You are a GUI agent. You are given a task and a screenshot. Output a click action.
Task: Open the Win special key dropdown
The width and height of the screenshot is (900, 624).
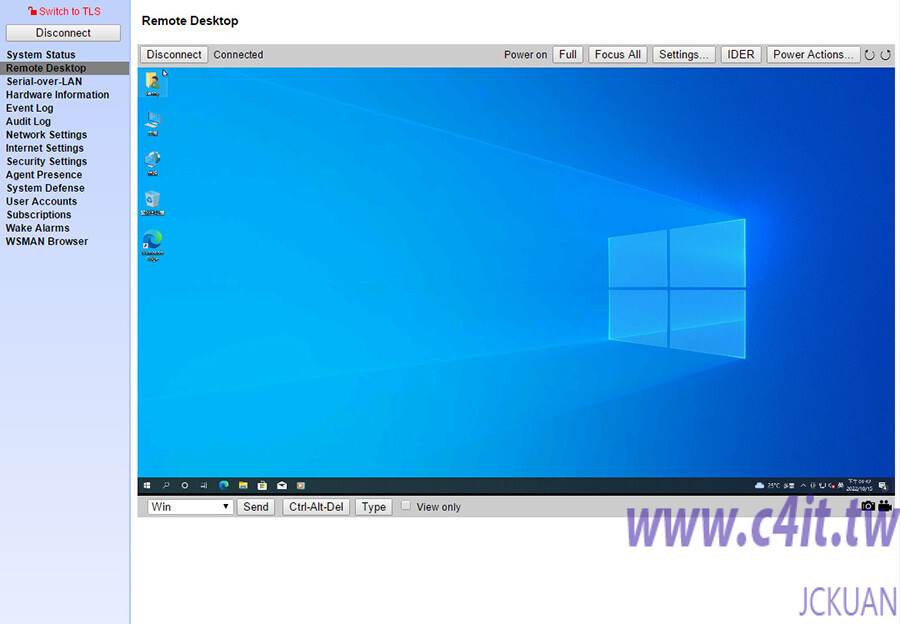(x=191, y=507)
